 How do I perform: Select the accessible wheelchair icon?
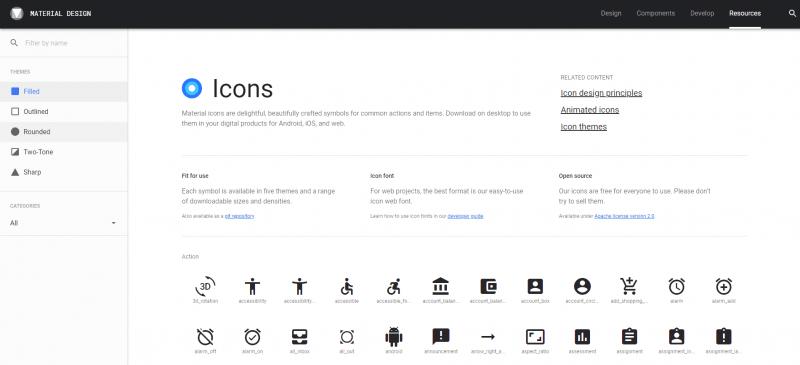tap(346, 286)
